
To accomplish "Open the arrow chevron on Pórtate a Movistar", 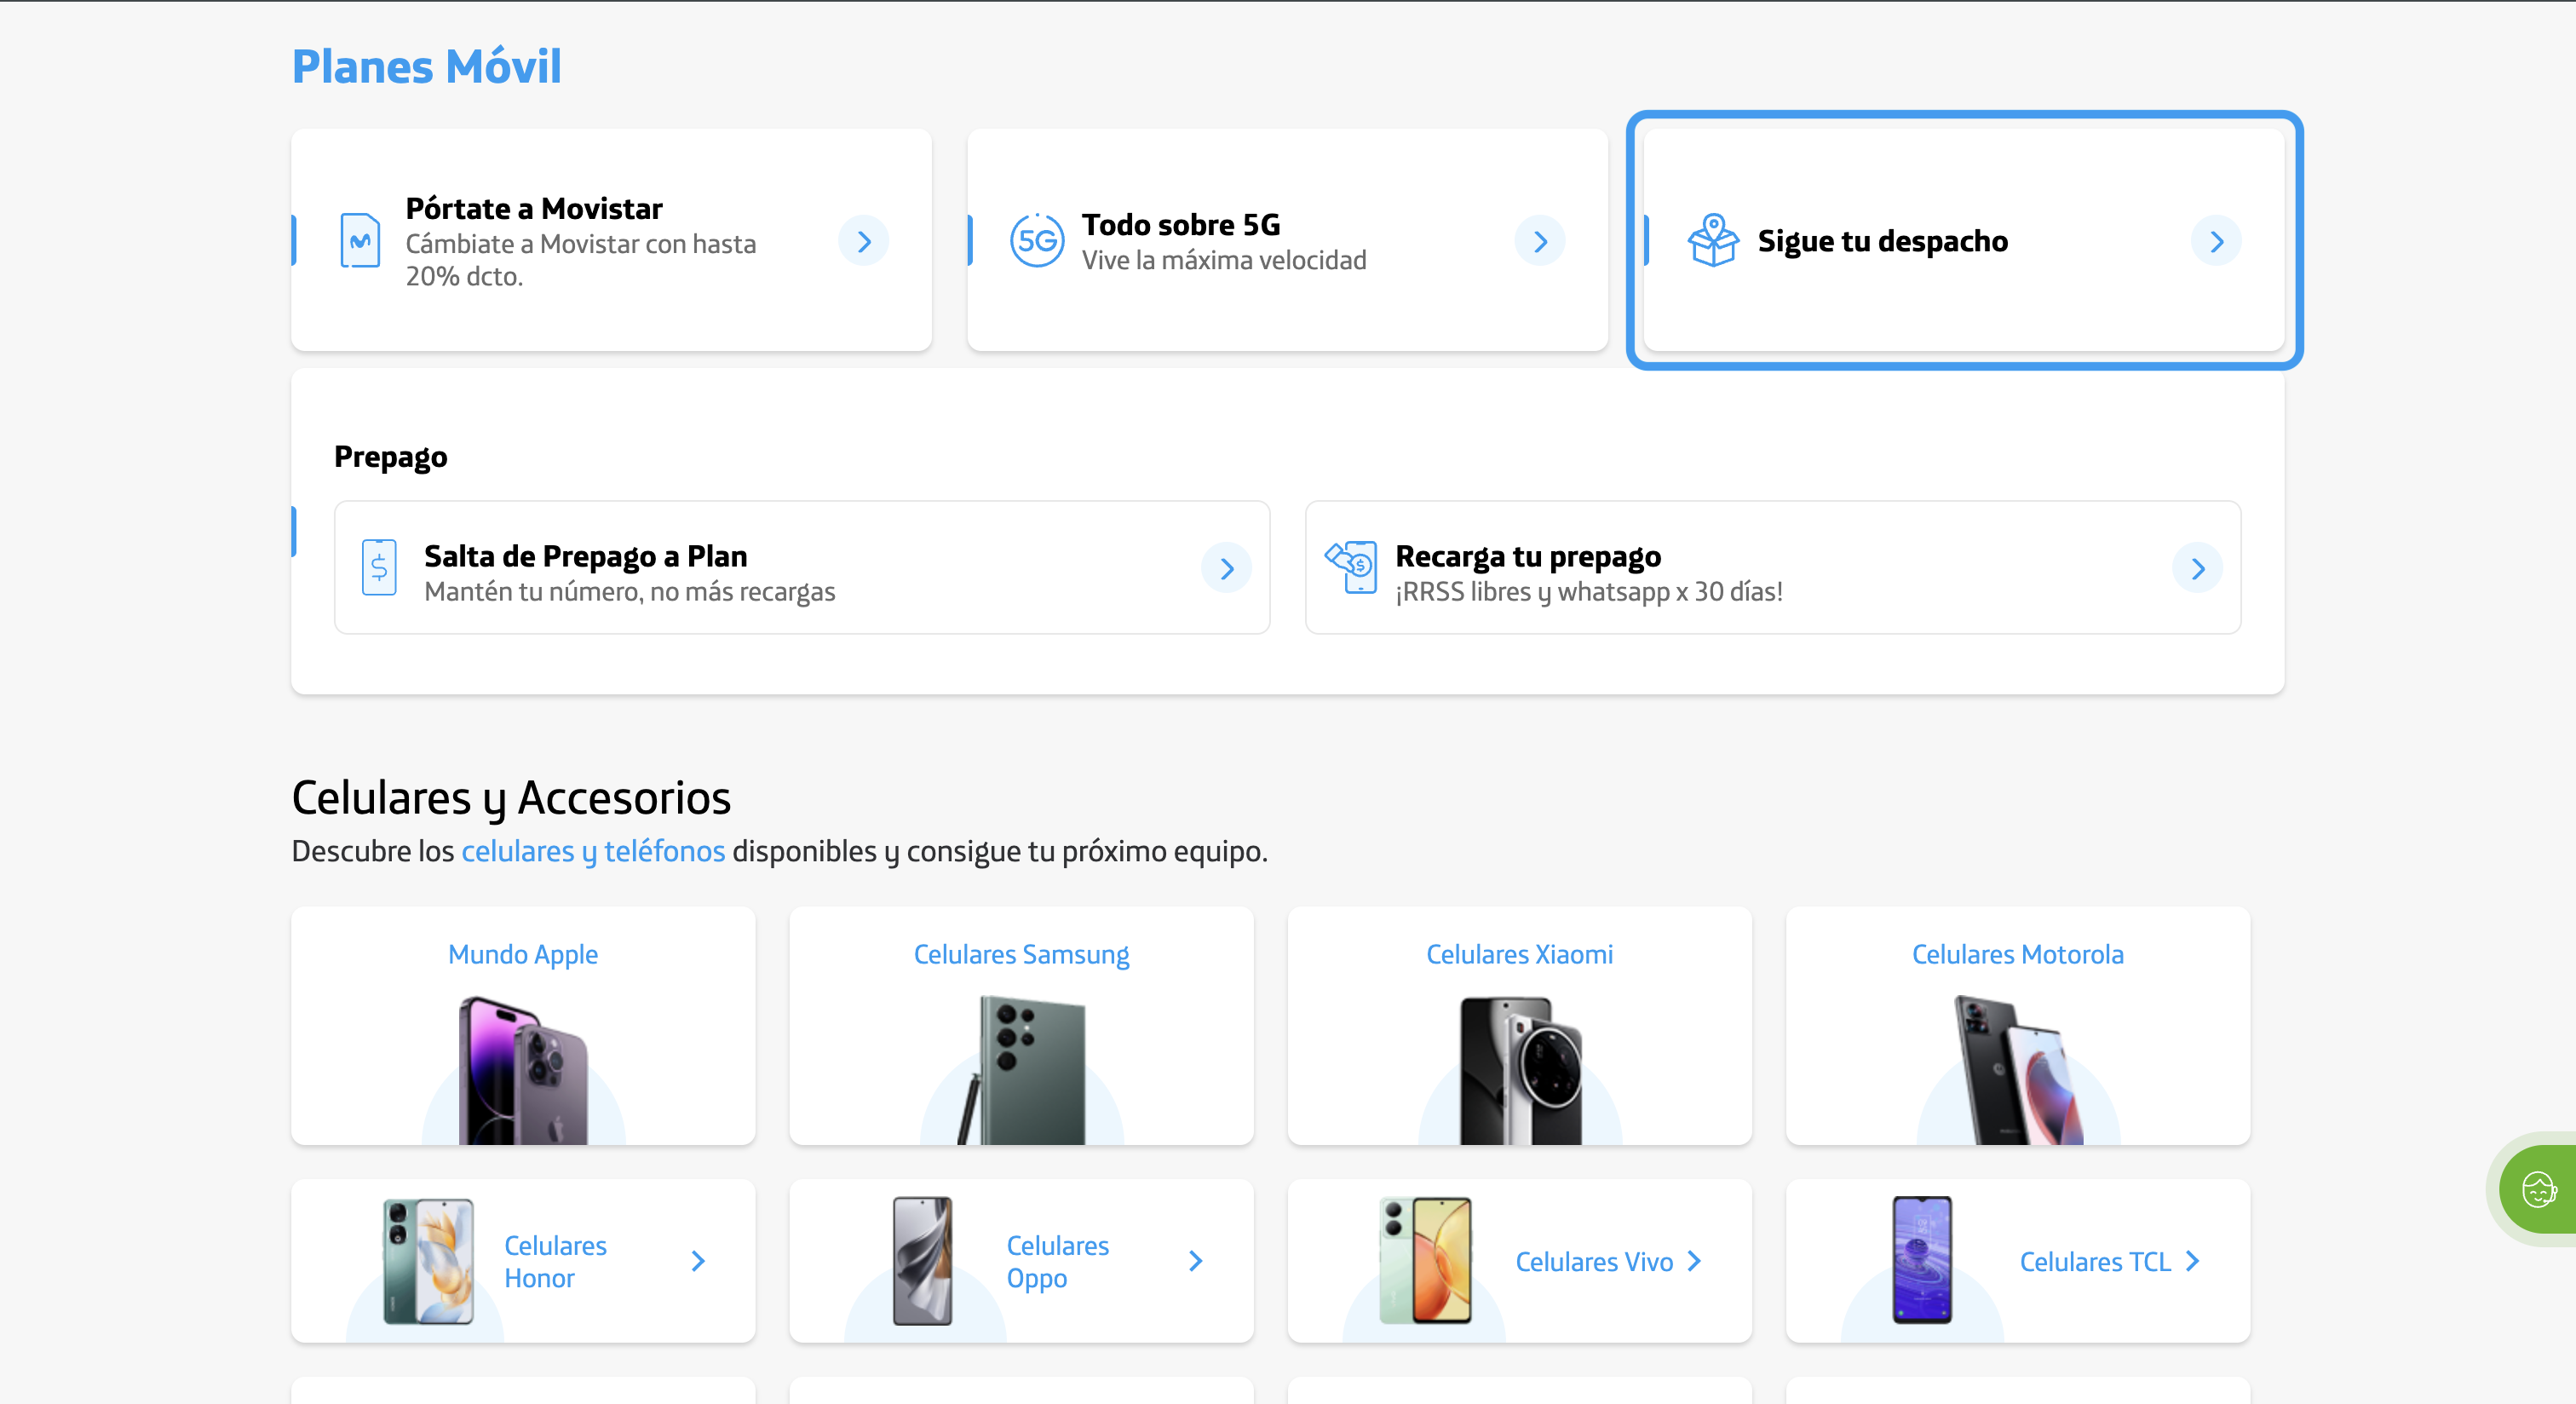I will pyautogui.click(x=864, y=241).
